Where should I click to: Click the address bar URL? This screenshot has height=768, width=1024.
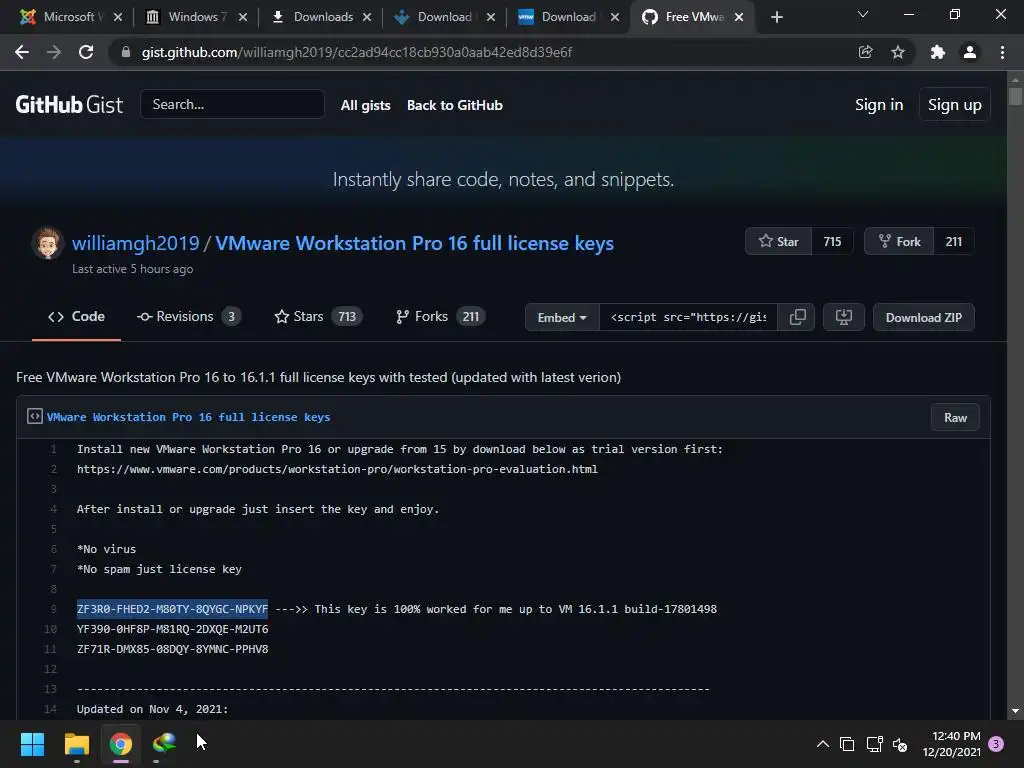point(357,52)
